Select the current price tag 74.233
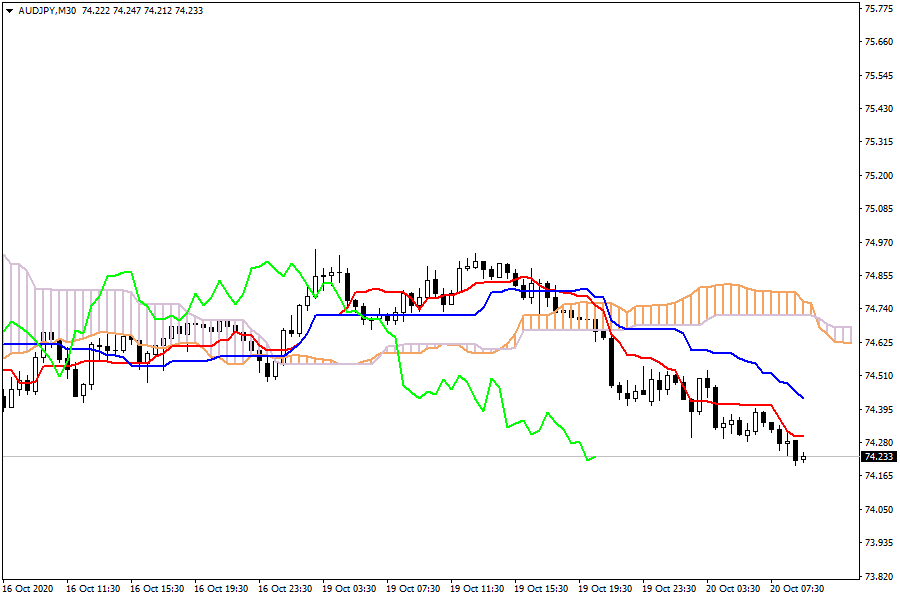 (x=879, y=457)
